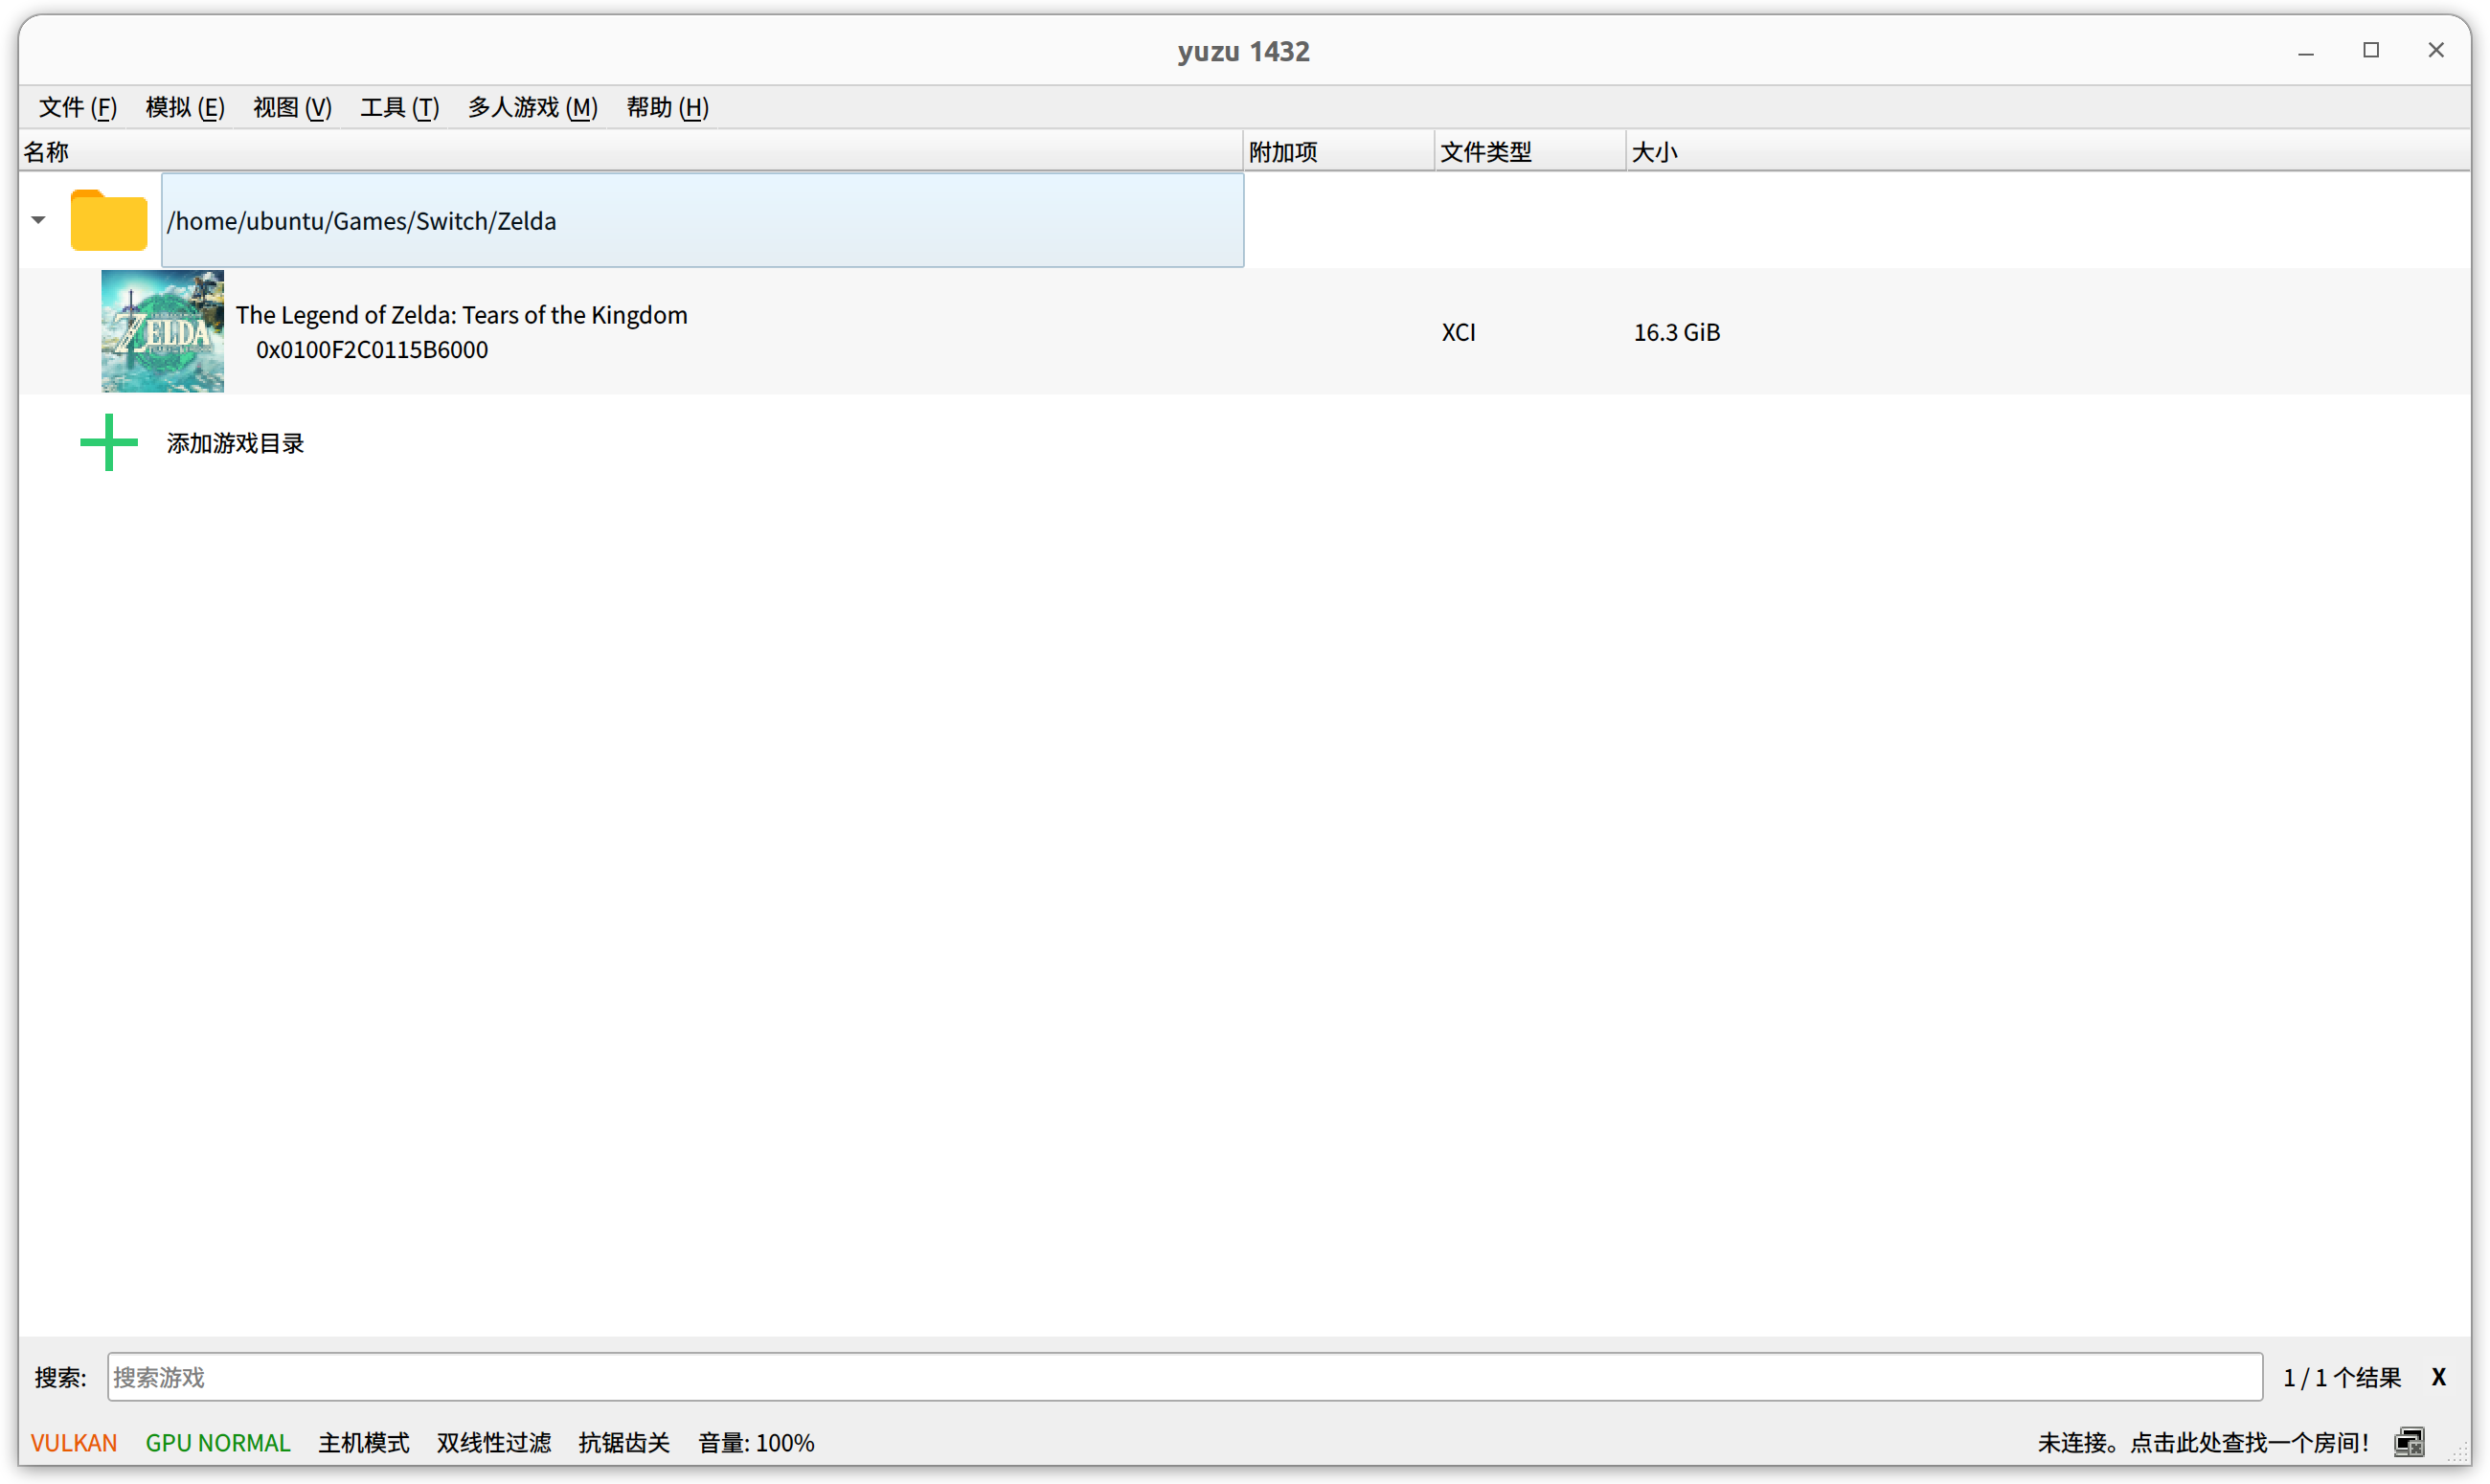2490x1484 pixels.
Task: Select Tears of the Kingdom game title
Action: click(461, 315)
